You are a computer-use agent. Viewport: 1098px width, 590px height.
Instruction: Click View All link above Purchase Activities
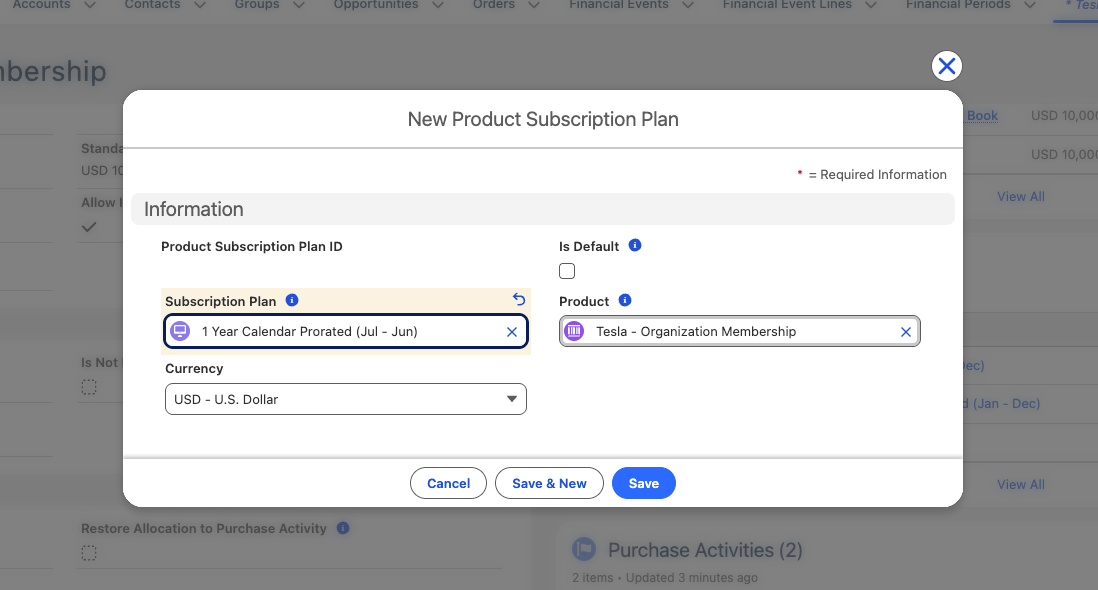(1020, 484)
